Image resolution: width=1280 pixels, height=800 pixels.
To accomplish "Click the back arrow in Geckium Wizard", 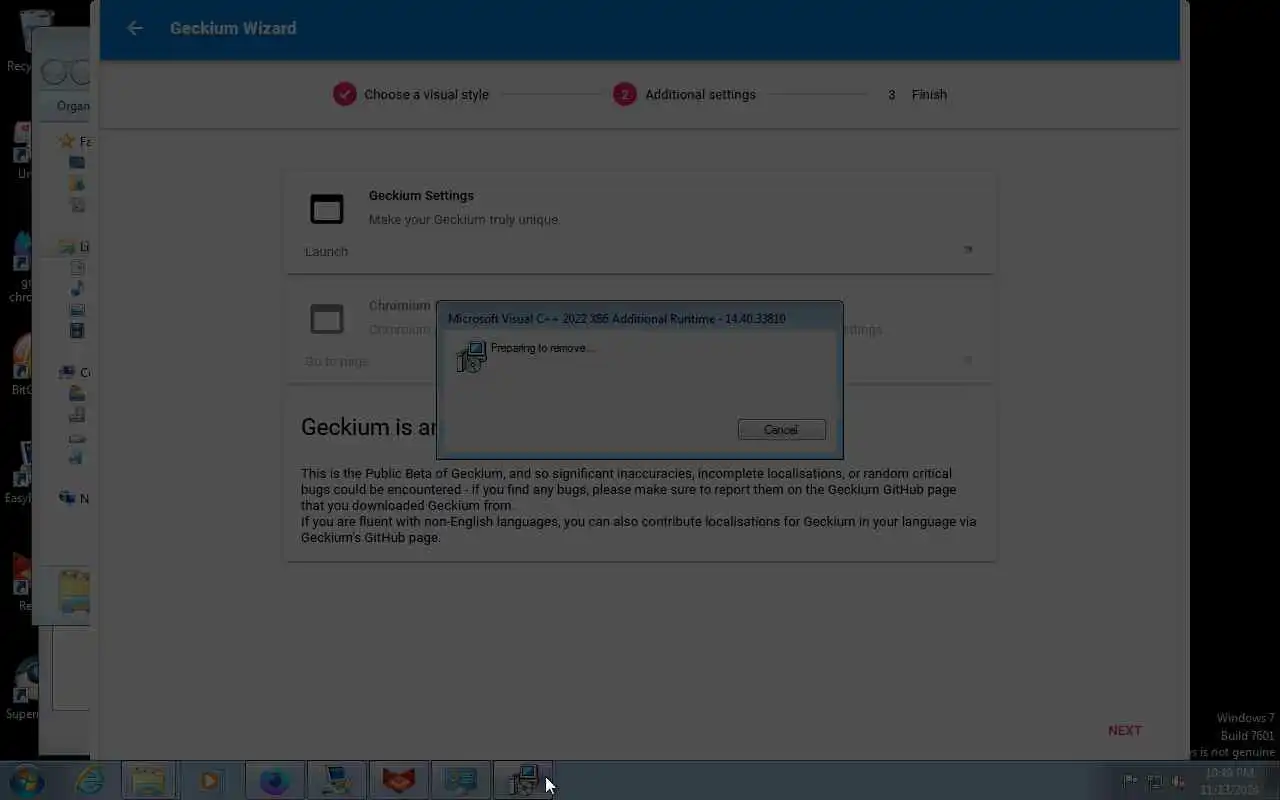I will tap(135, 28).
